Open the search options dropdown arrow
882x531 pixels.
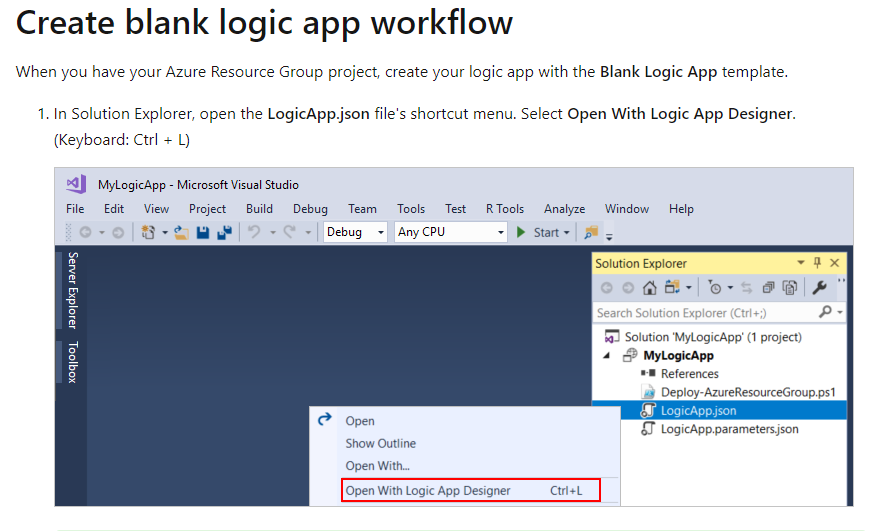840,312
